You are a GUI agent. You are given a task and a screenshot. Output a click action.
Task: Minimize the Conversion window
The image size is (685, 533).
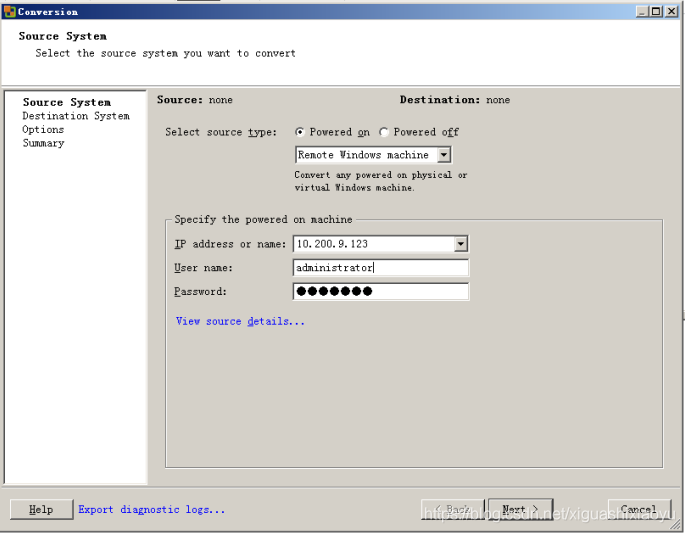[x=642, y=11]
